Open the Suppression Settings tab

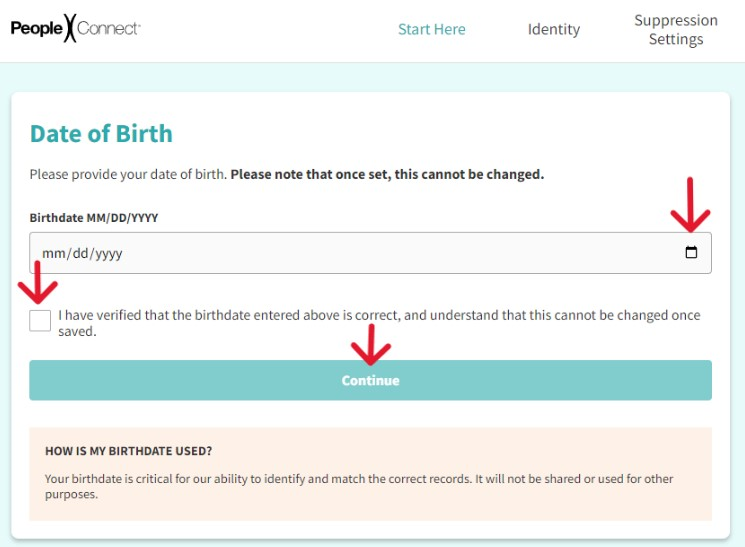(x=676, y=29)
